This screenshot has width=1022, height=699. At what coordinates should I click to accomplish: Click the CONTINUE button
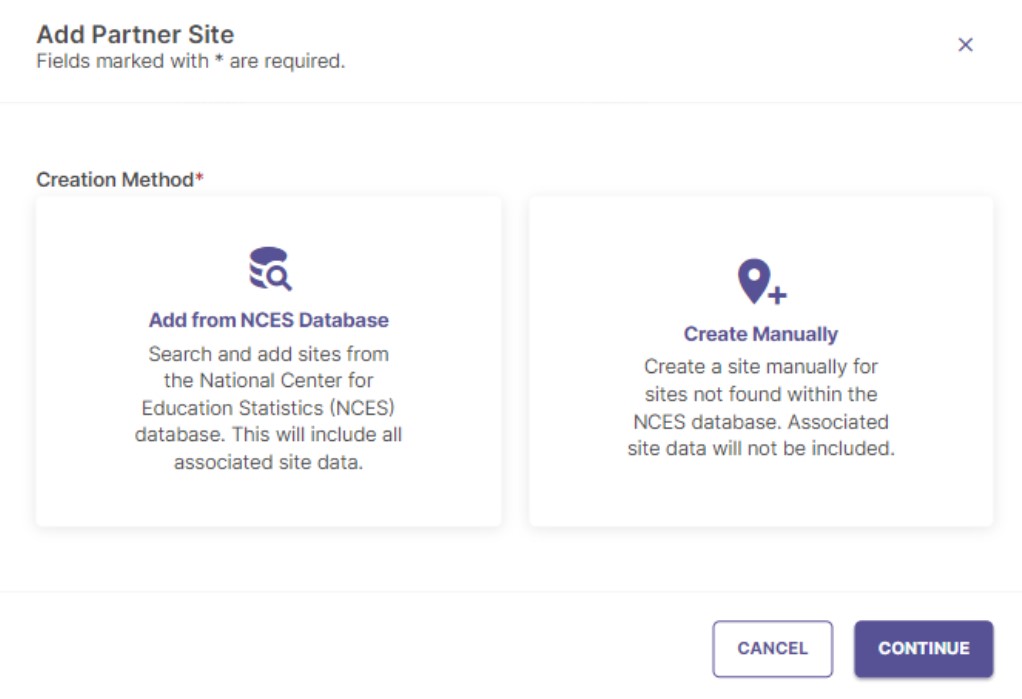[x=924, y=648]
